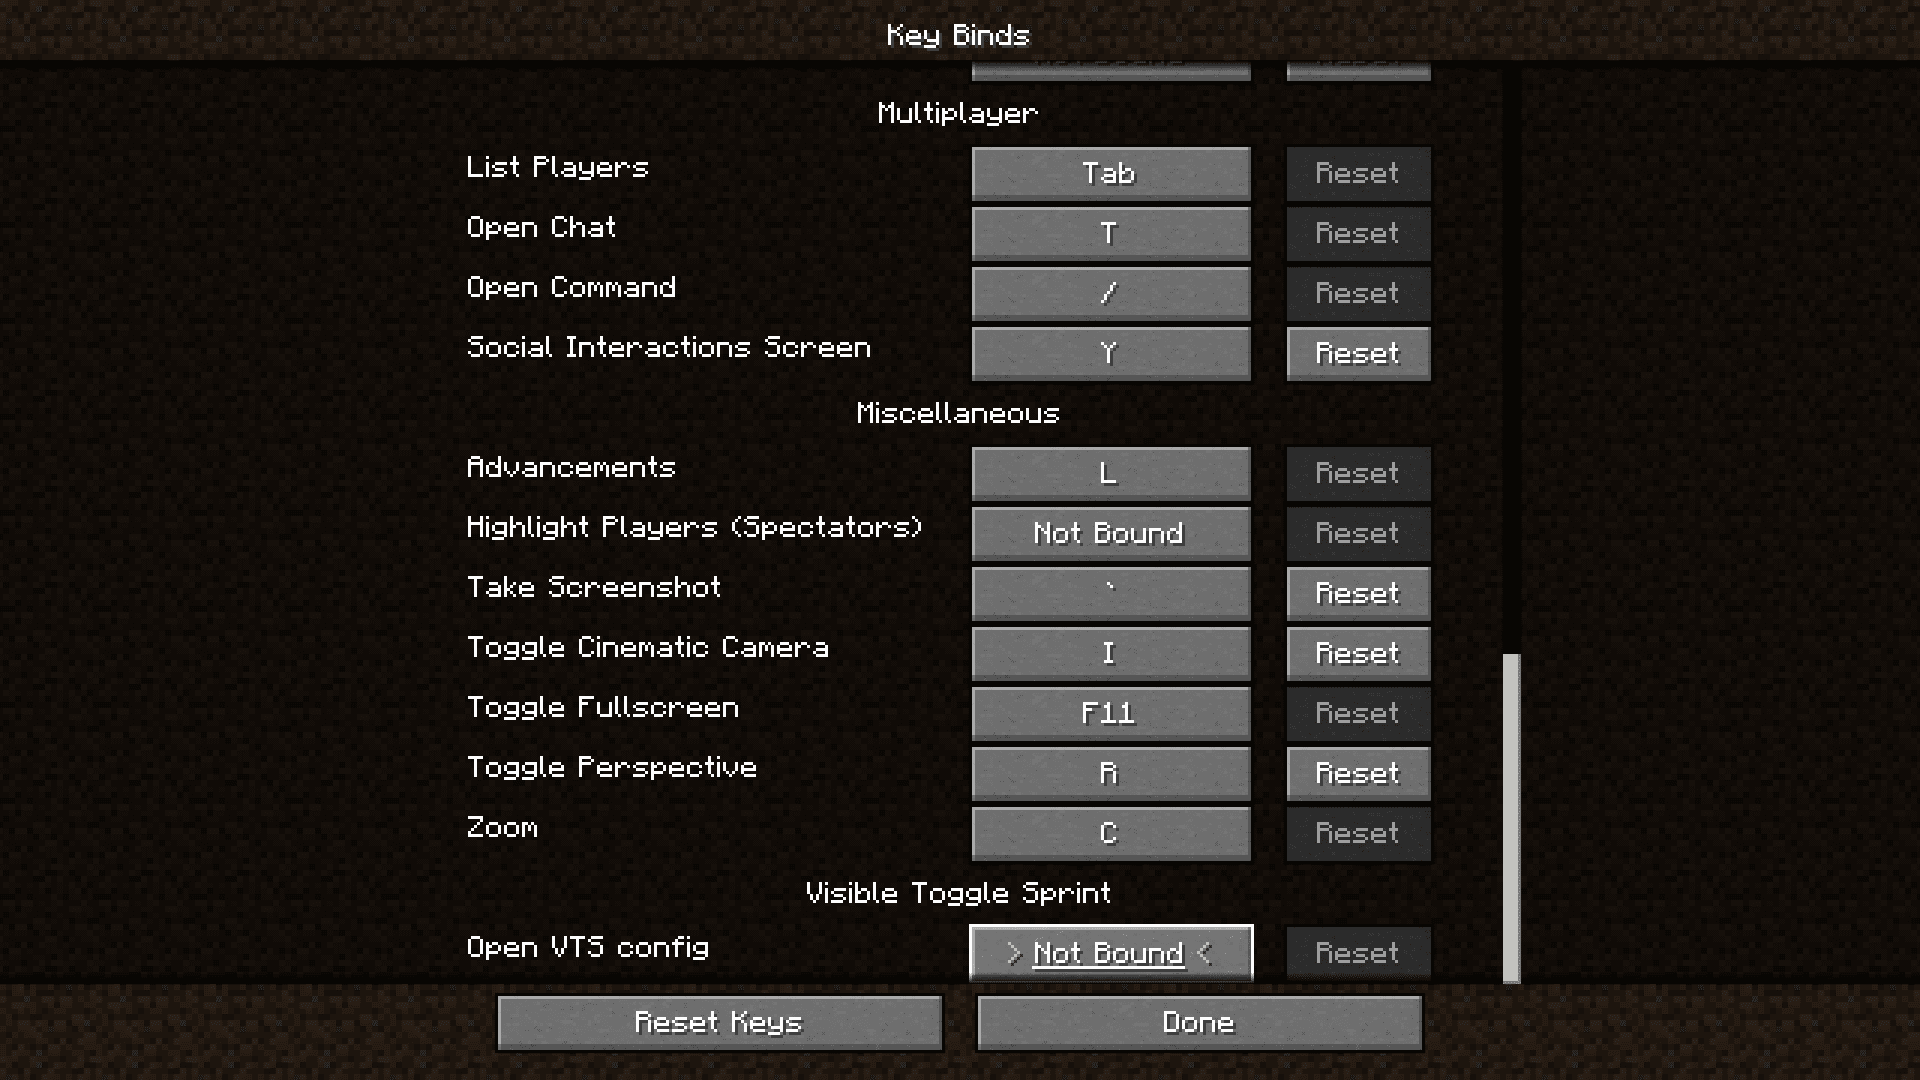1920x1080 pixels.
Task: Reset the Social Interactions Screen key bind
Action: pos(1357,352)
